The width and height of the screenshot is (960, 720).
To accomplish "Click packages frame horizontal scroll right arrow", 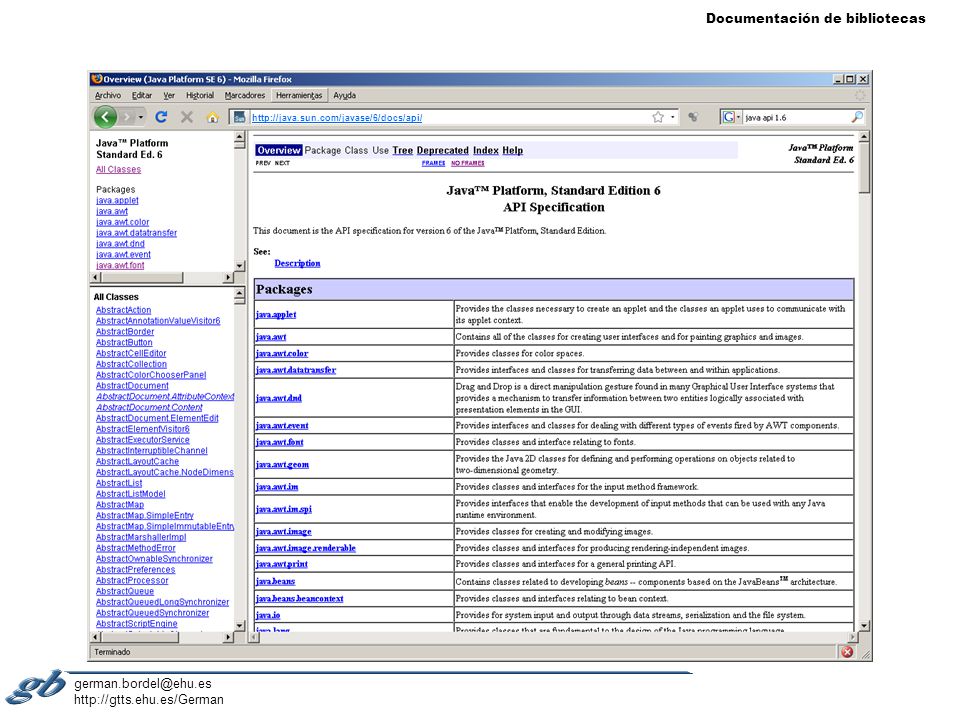I will coord(228,277).
